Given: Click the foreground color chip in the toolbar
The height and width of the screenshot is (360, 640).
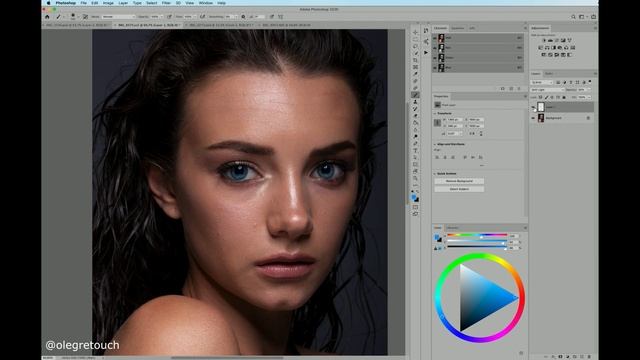Looking at the screenshot, I should point(414,197).
